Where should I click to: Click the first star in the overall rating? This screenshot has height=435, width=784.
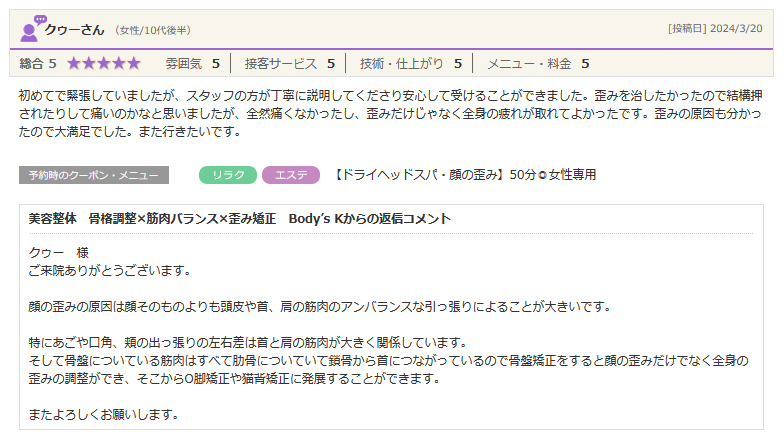tap(74, 63)
